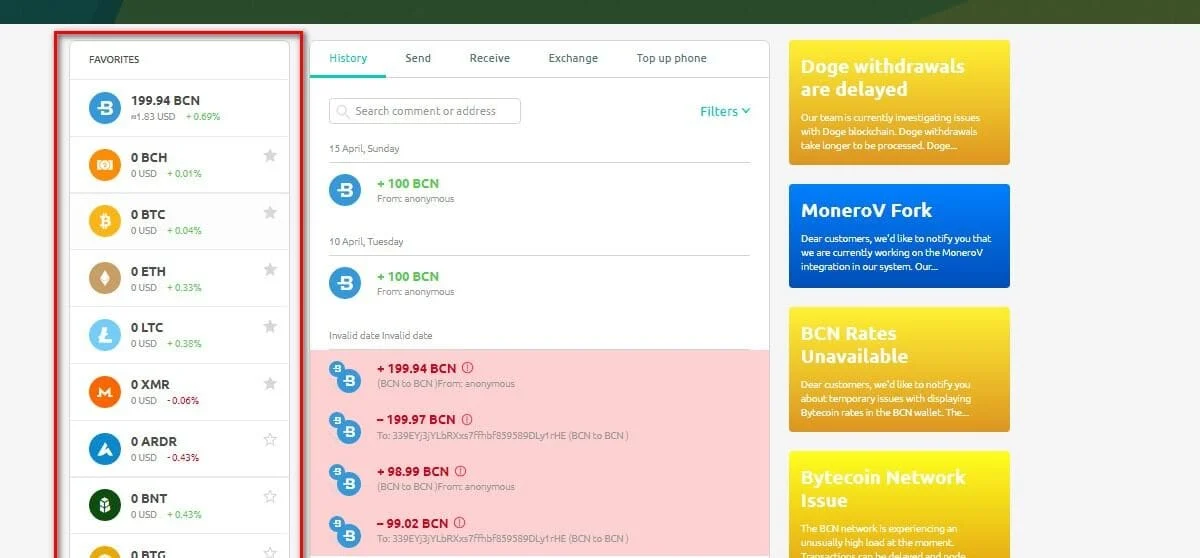The height and width of the screenshot is (558, 1200).
Task: Select the 0 LTC wallet row
Action: pos(180,335)
